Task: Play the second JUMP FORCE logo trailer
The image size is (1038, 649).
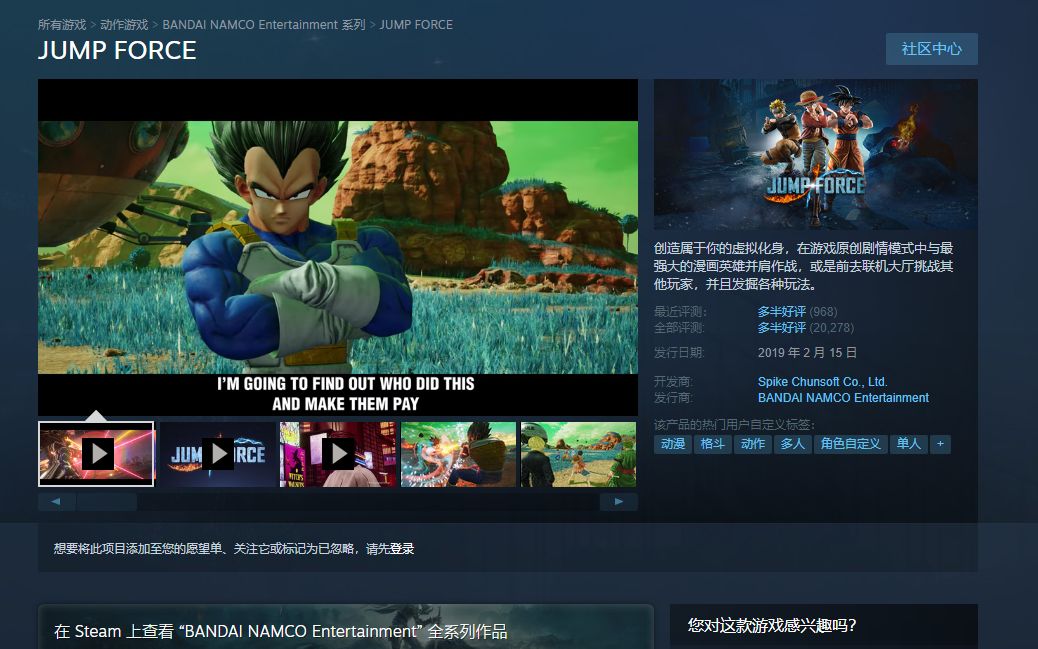Action: click(x=217, y=454)
